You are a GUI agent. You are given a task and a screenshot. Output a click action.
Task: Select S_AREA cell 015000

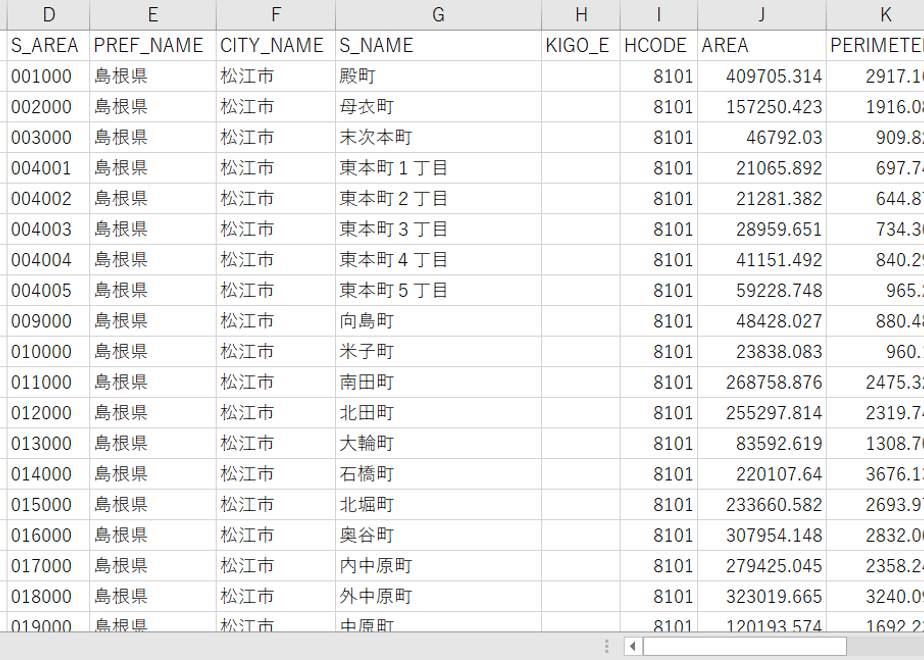click(x=48, y=505)
